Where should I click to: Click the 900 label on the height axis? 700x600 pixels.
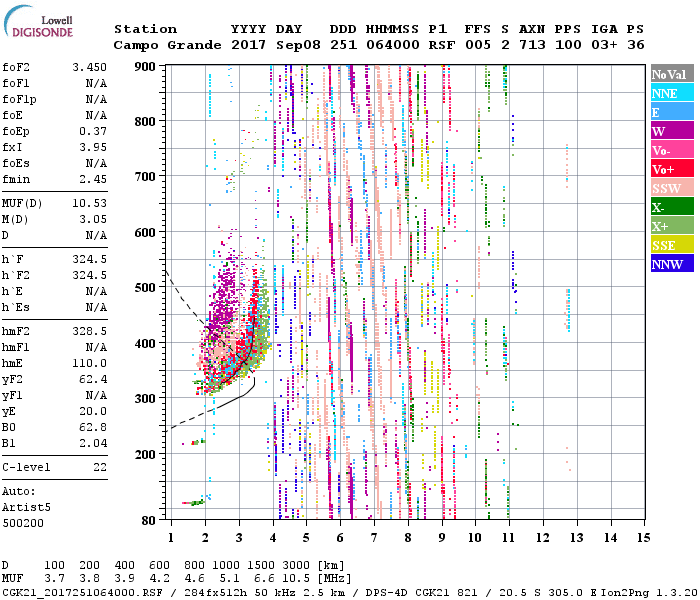pyautogui.click(x=145, y=66)
